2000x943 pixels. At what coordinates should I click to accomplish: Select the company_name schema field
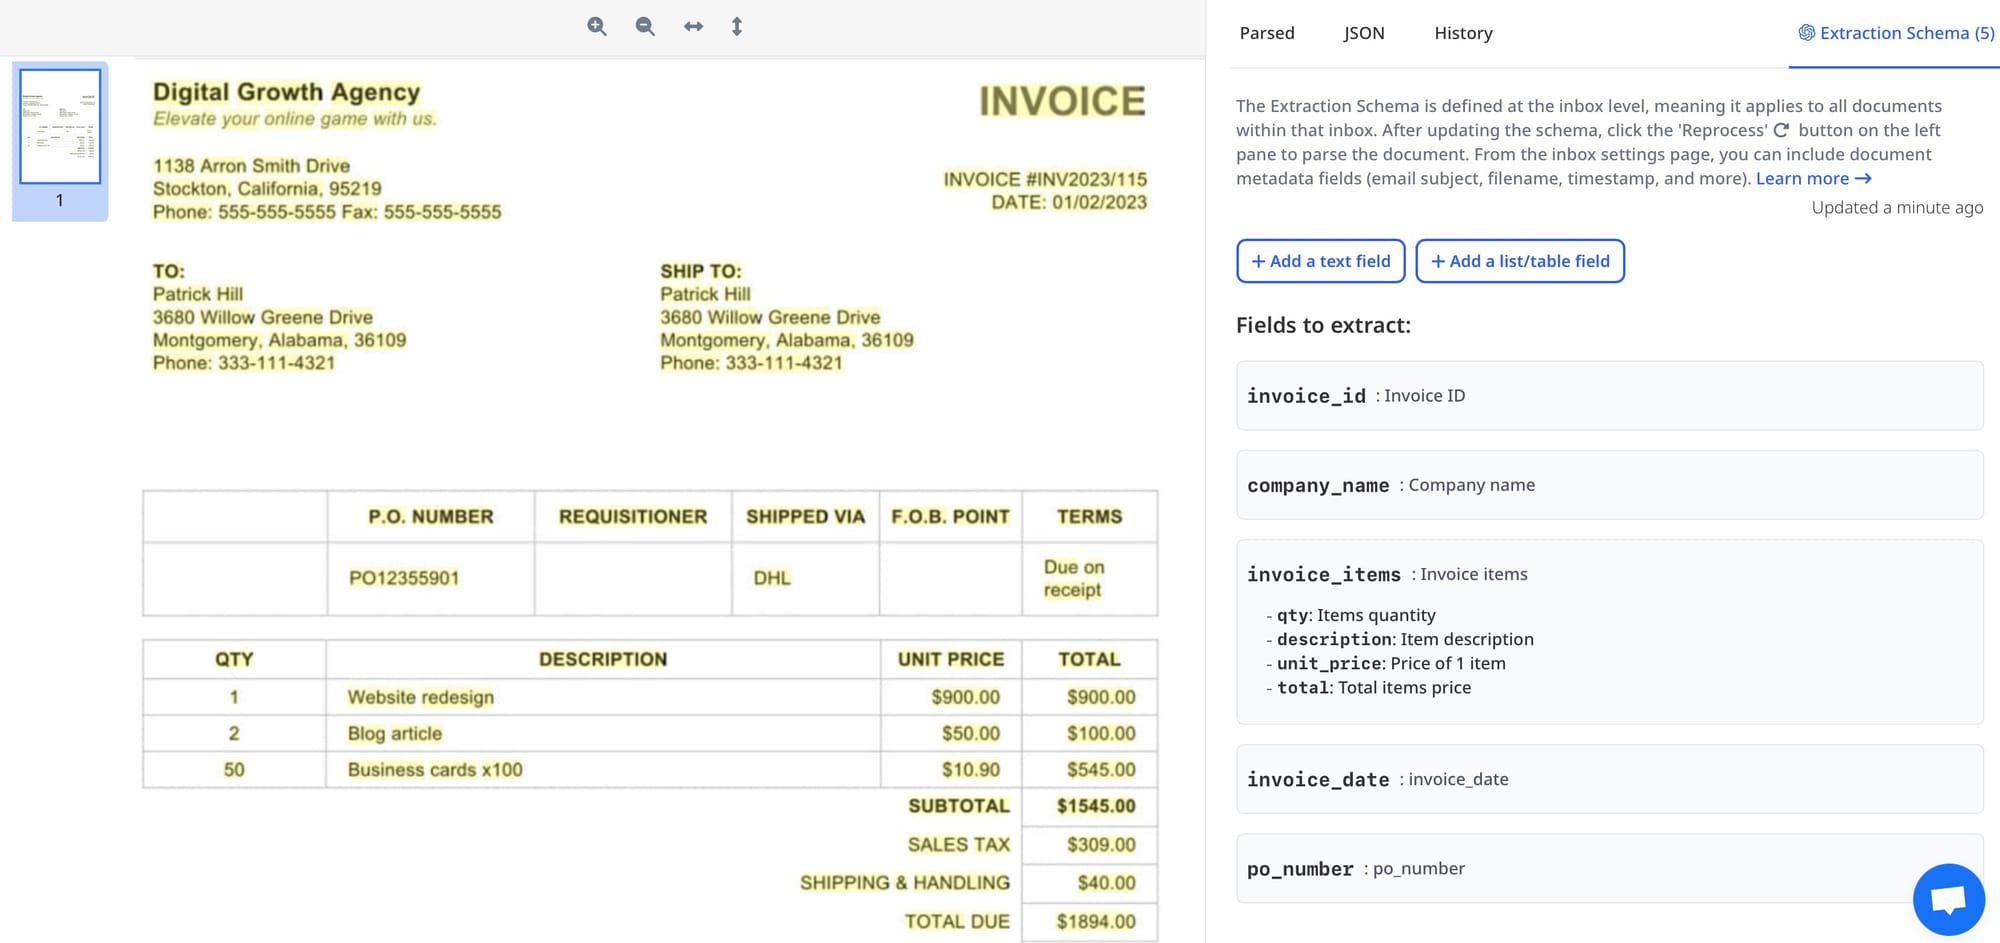[x=1608, y=485]
